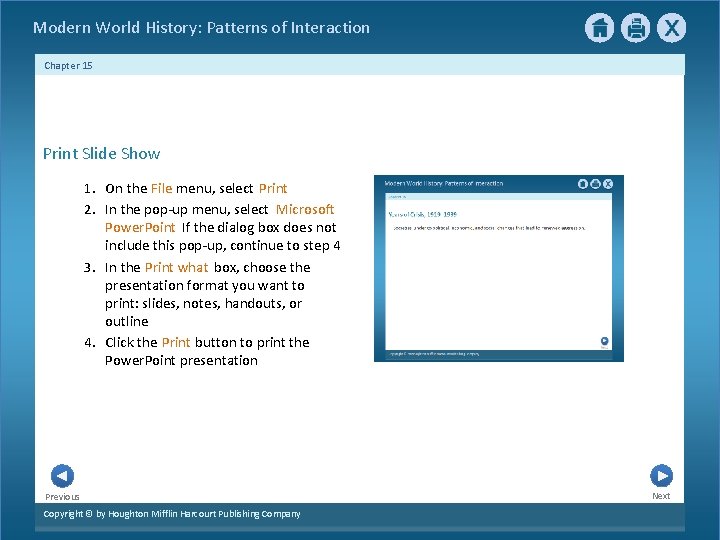Screen dimensions: 720x540
Task: Click the orange 'File' word in step 1
Action: (x=161, y=188)
